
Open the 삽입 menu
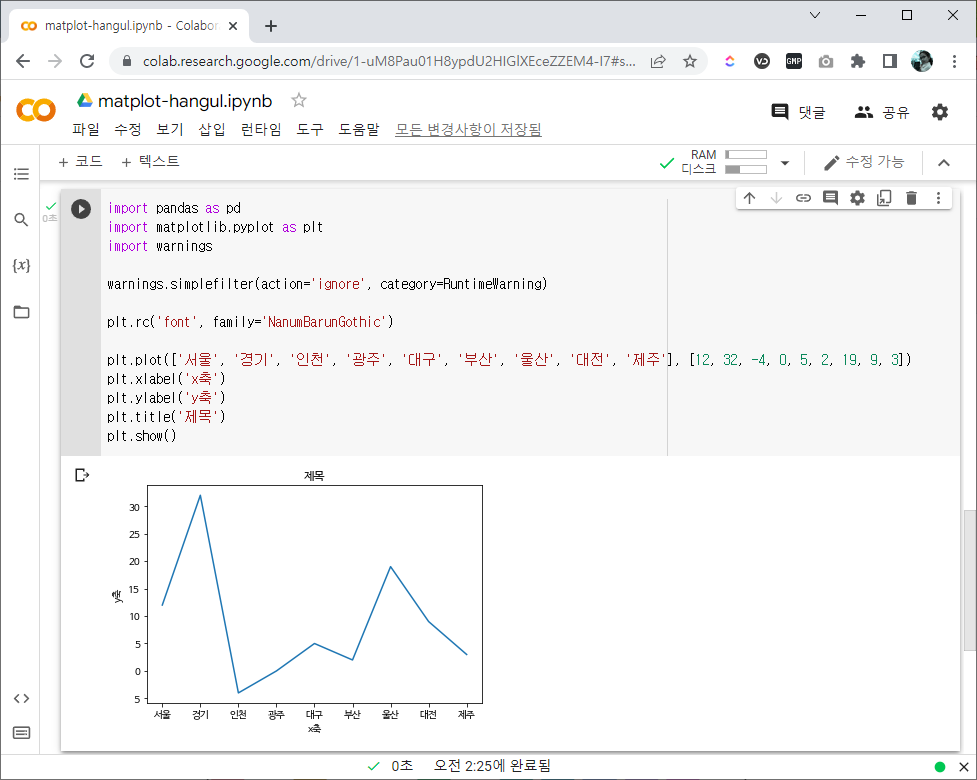coord(212,129)
